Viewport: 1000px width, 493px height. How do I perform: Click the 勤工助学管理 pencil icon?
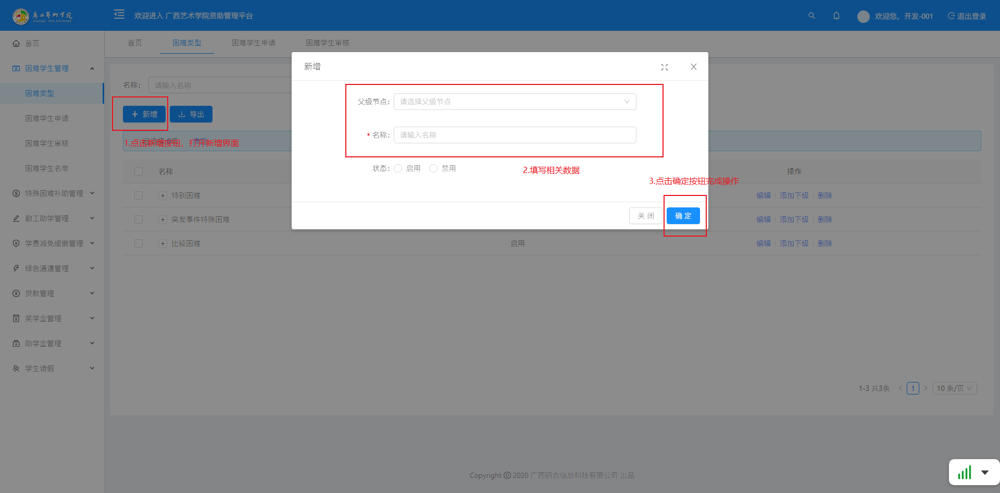(x=17, y=218)
